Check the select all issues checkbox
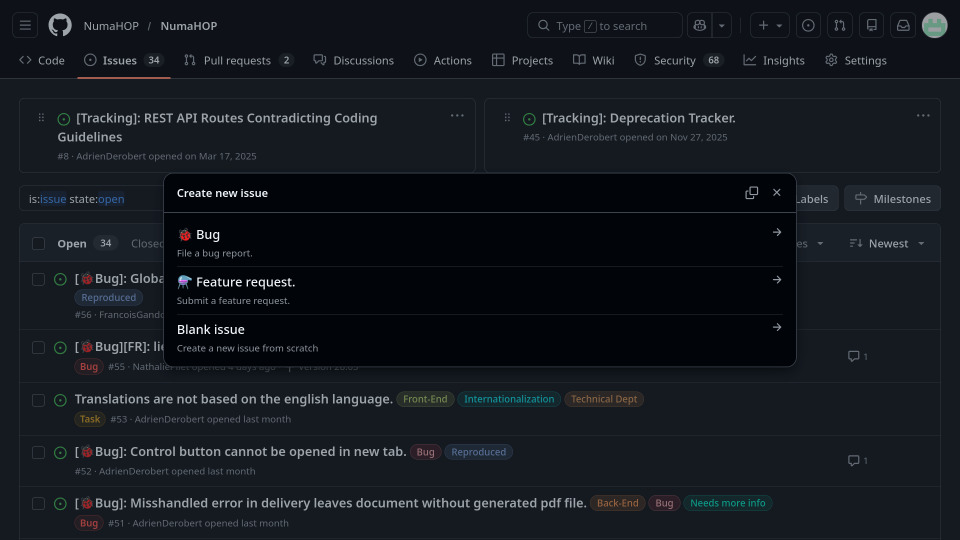Screen dimensions: 960x540 [38, 243]
